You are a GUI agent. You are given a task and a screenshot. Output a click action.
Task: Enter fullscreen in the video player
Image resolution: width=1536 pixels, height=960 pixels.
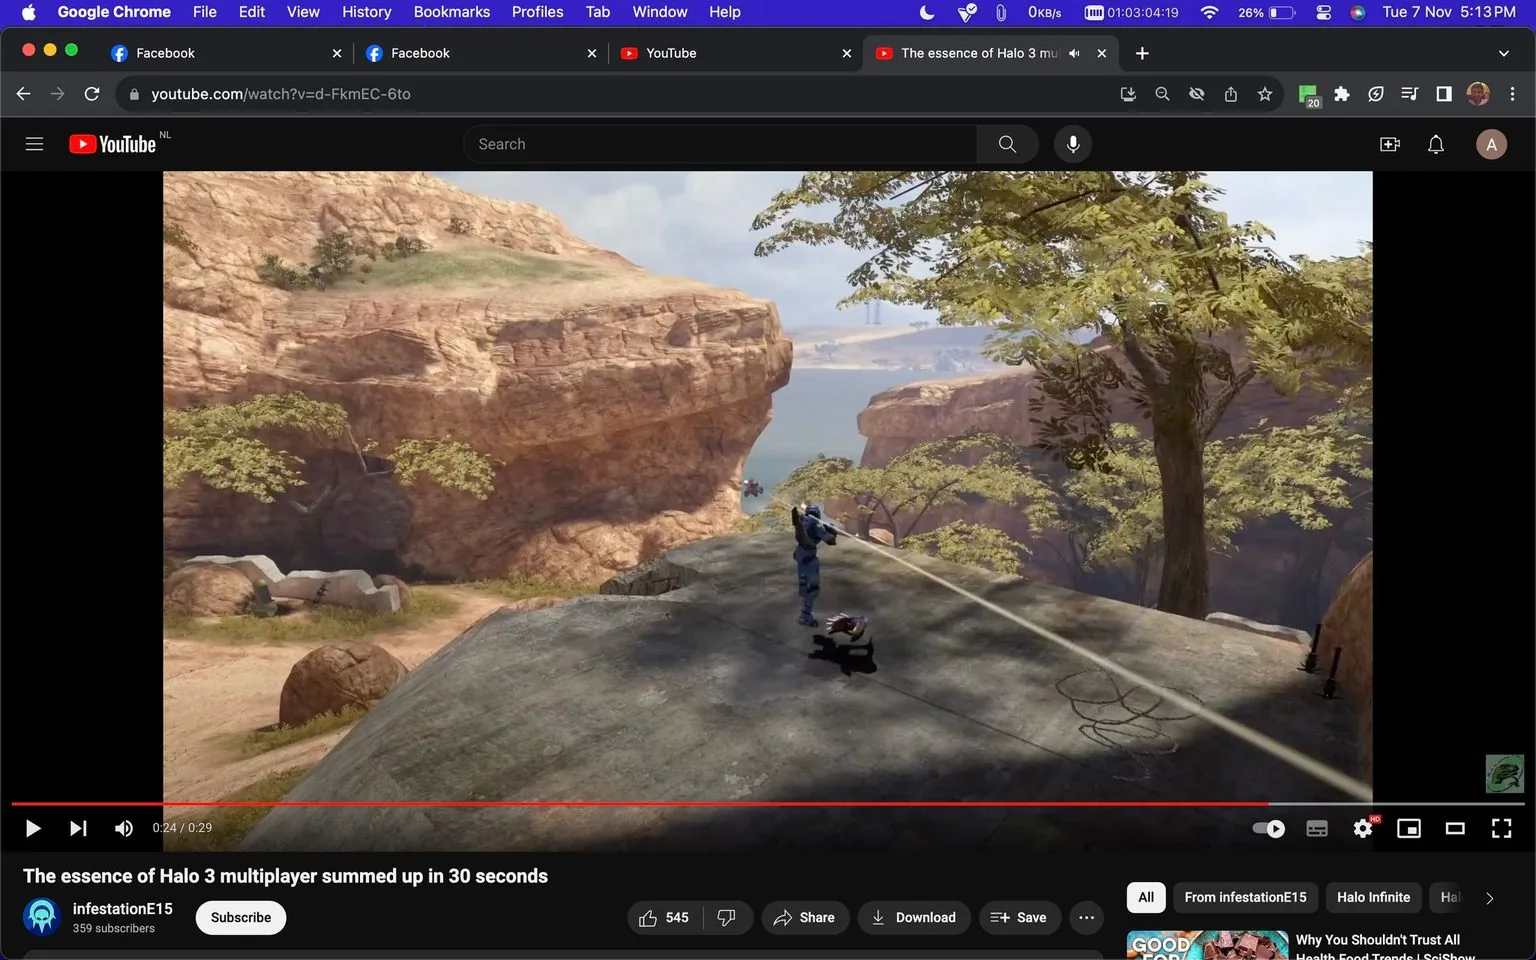click(x=1501, y=828)
